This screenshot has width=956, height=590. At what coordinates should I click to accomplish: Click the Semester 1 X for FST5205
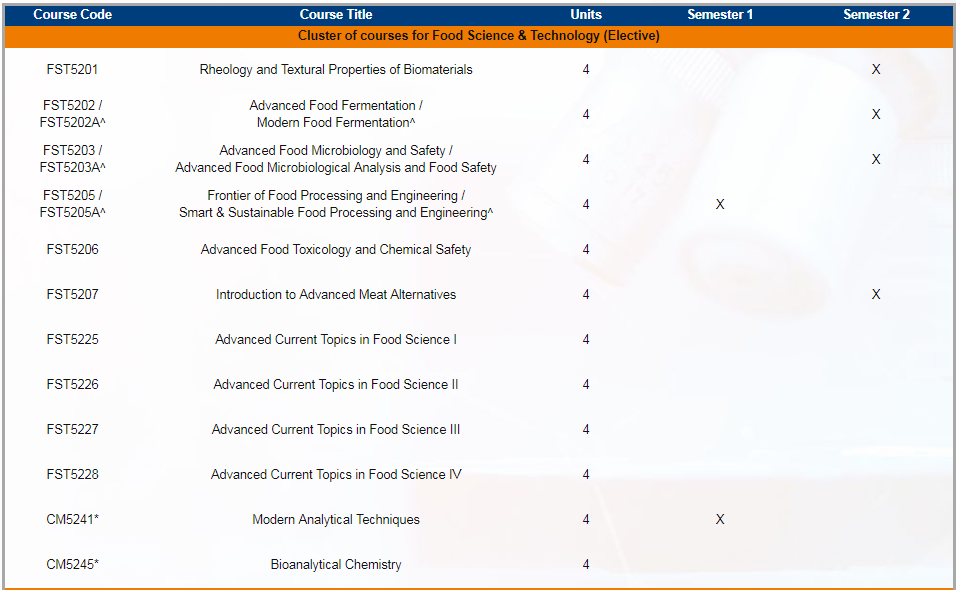[720, 204]
